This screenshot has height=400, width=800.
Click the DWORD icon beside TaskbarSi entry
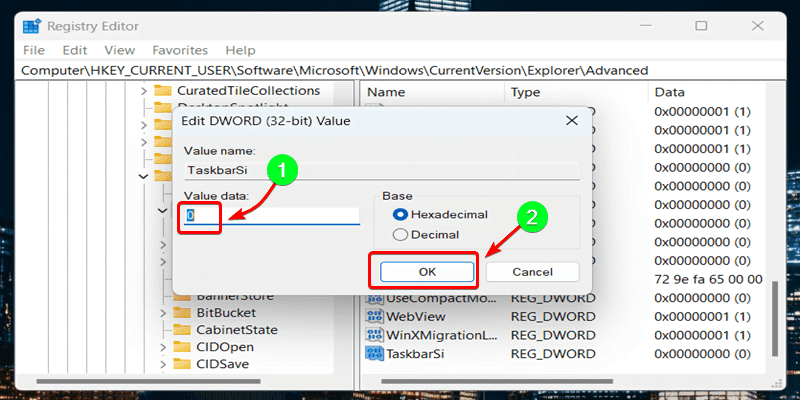374,354
